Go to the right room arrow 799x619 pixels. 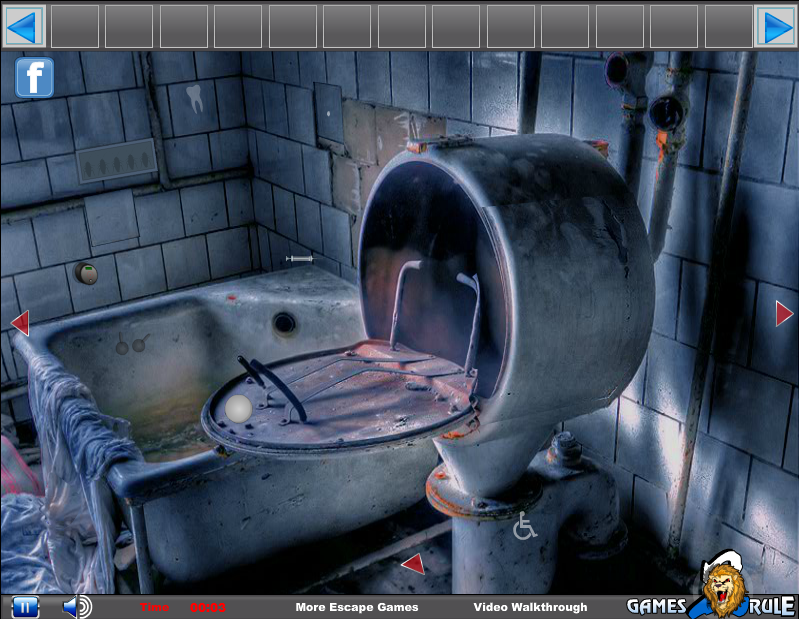(x=784, y=313)
